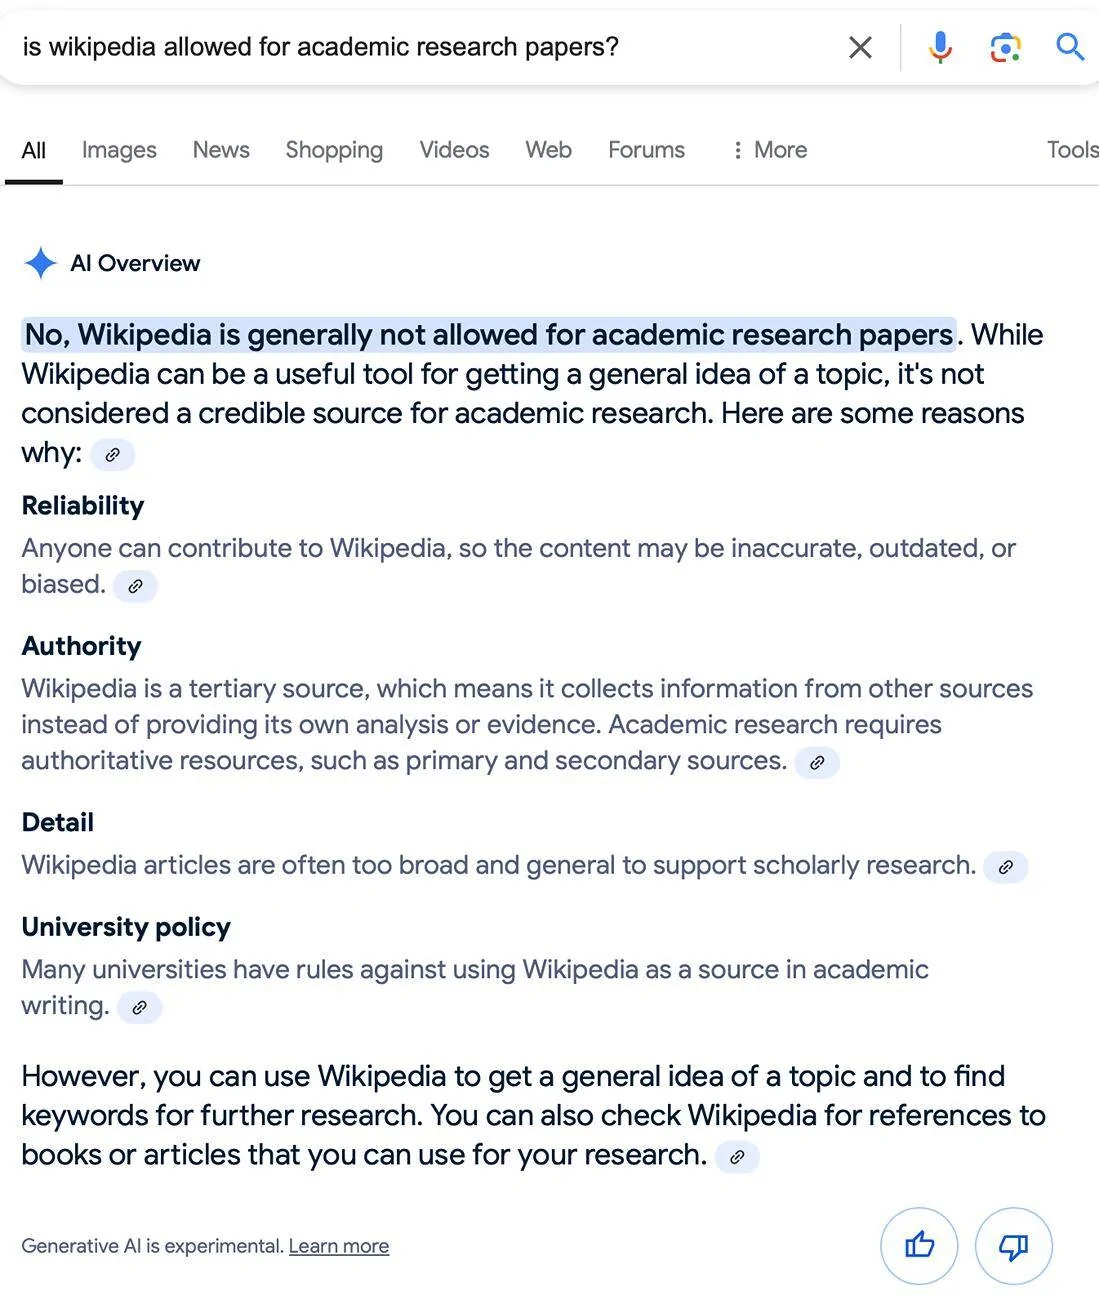Open Google Lens image search

(x=1005, y=47)
